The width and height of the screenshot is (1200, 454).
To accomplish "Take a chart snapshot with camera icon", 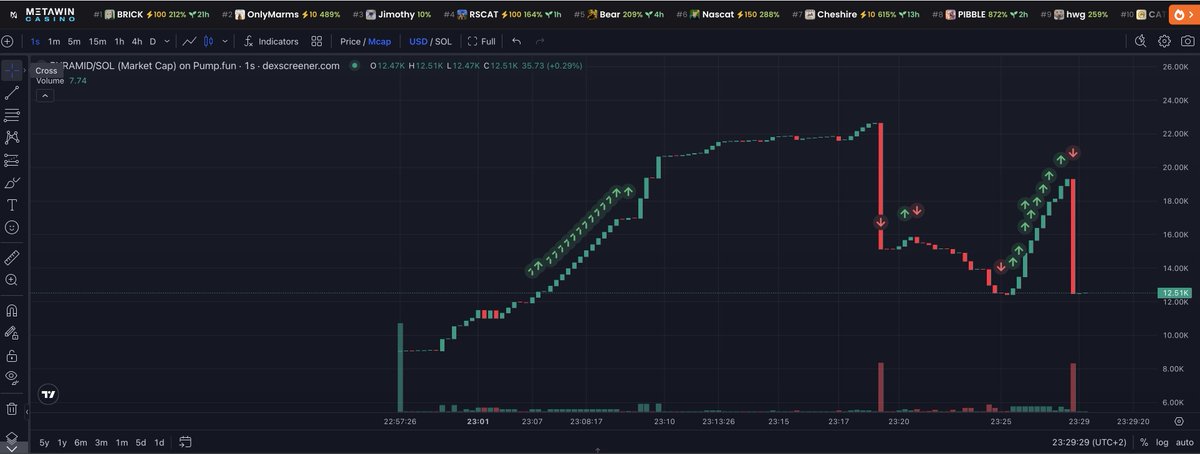I will [x=1187, y=41].
